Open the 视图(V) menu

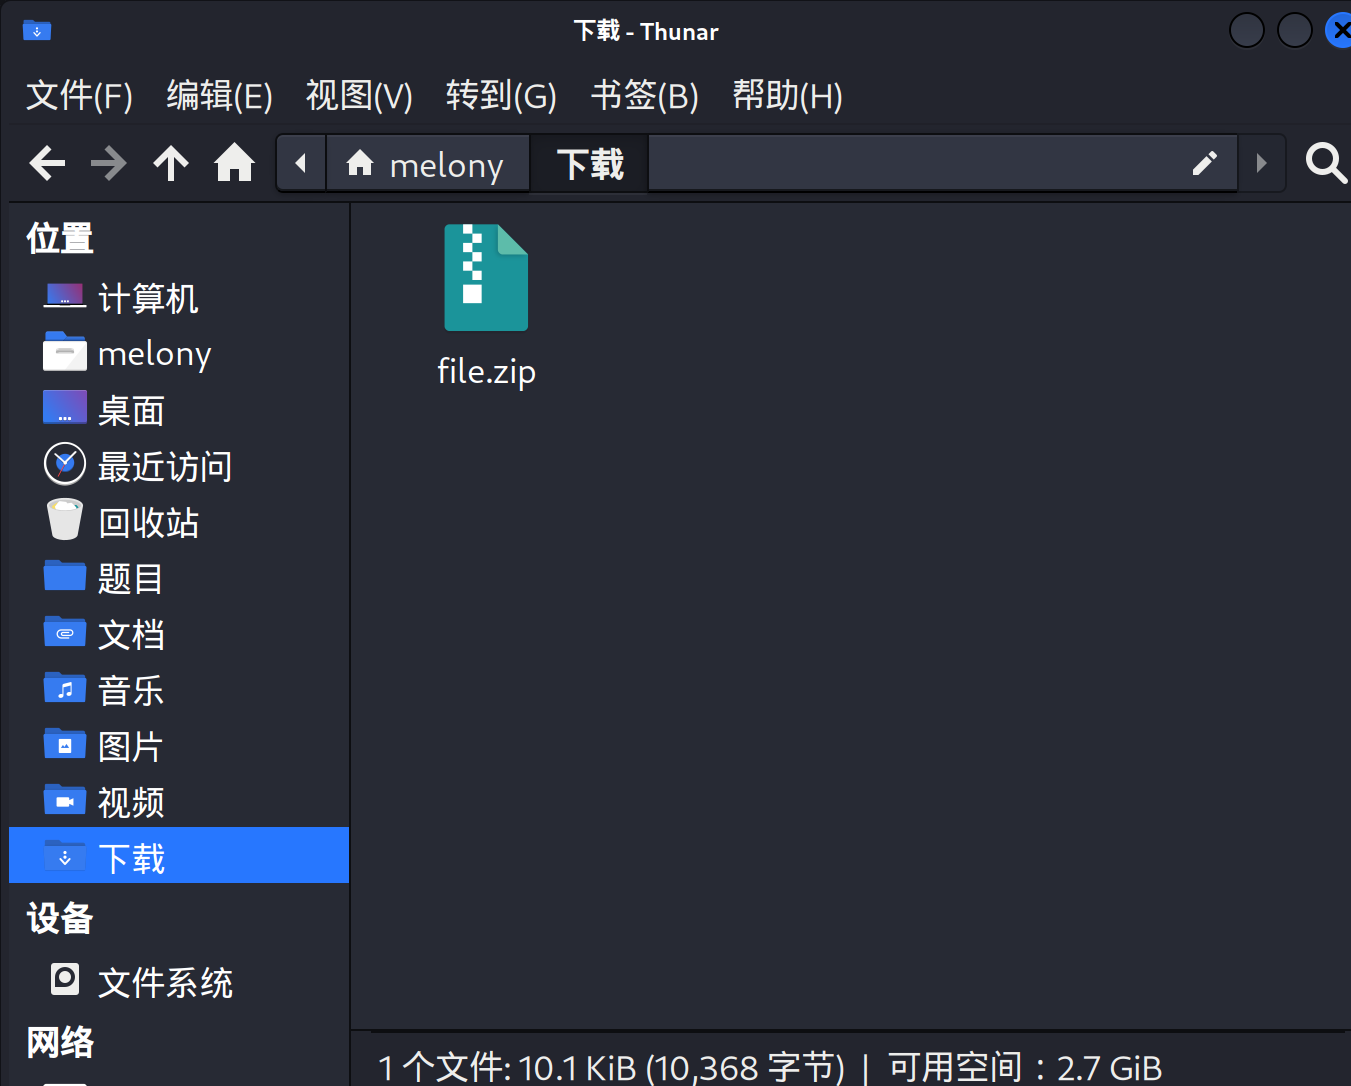(359, 96)
